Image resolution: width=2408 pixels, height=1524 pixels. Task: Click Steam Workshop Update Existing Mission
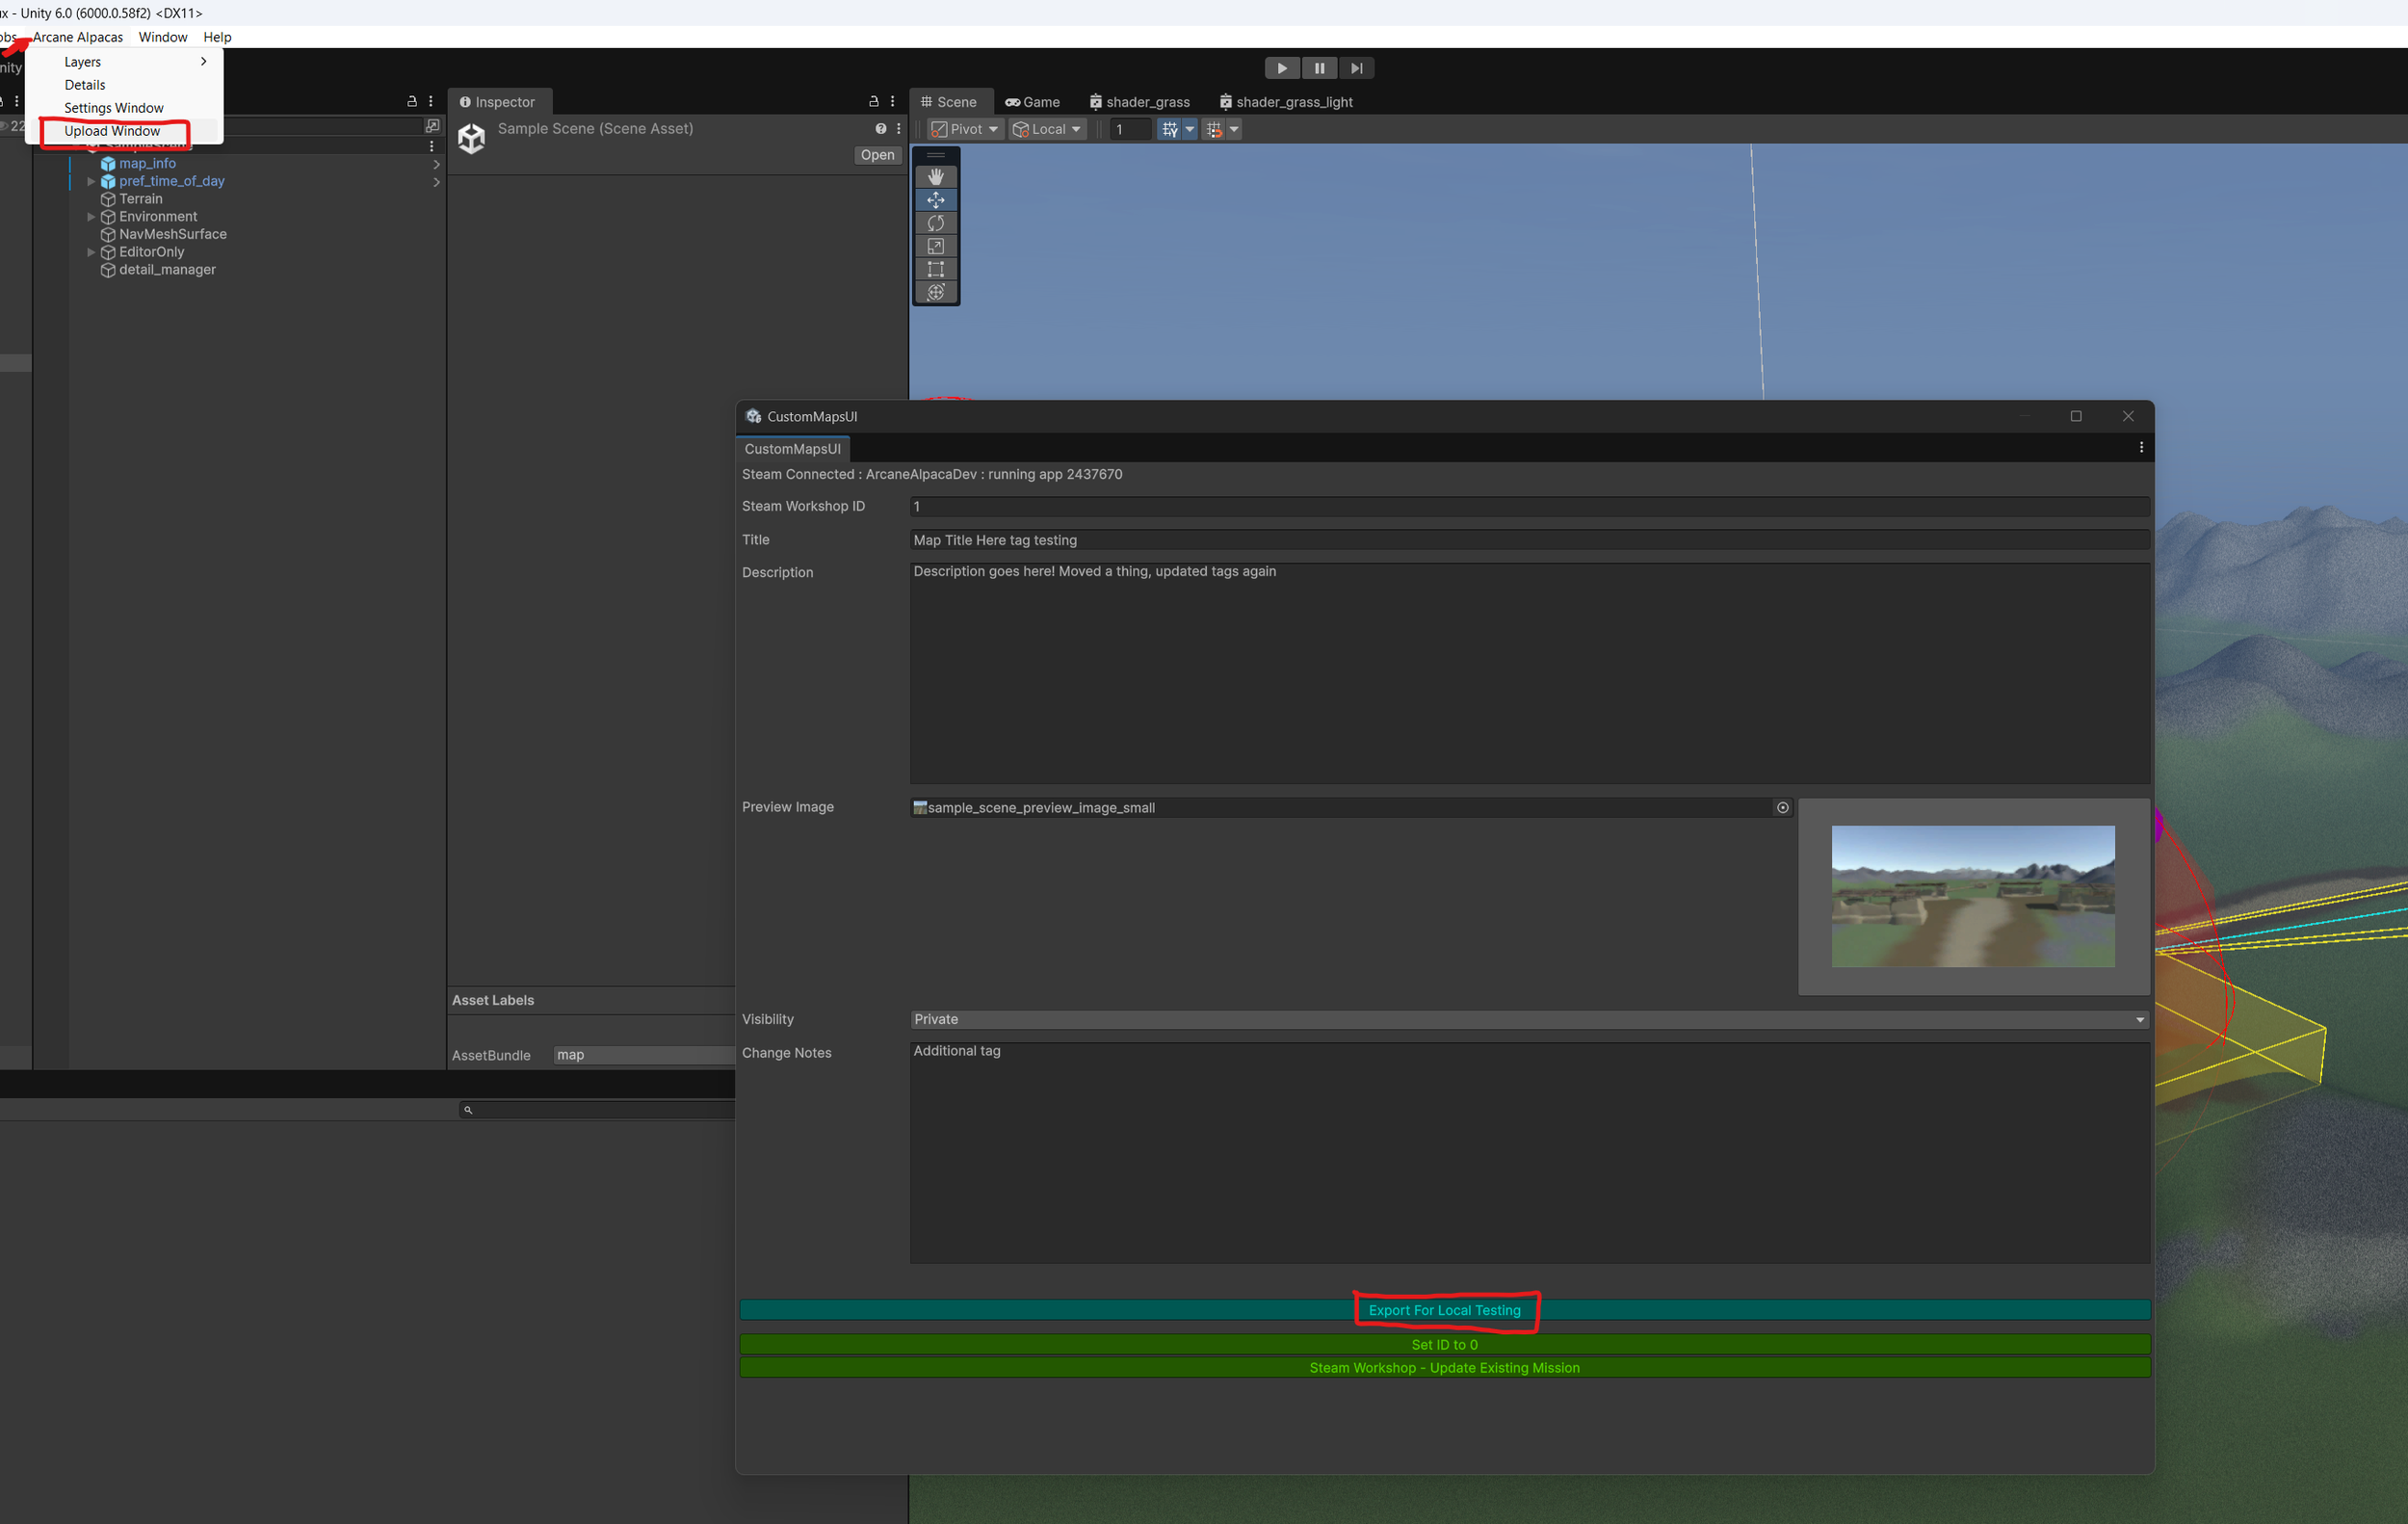pyautogui.click(x=1444, y=1368)
